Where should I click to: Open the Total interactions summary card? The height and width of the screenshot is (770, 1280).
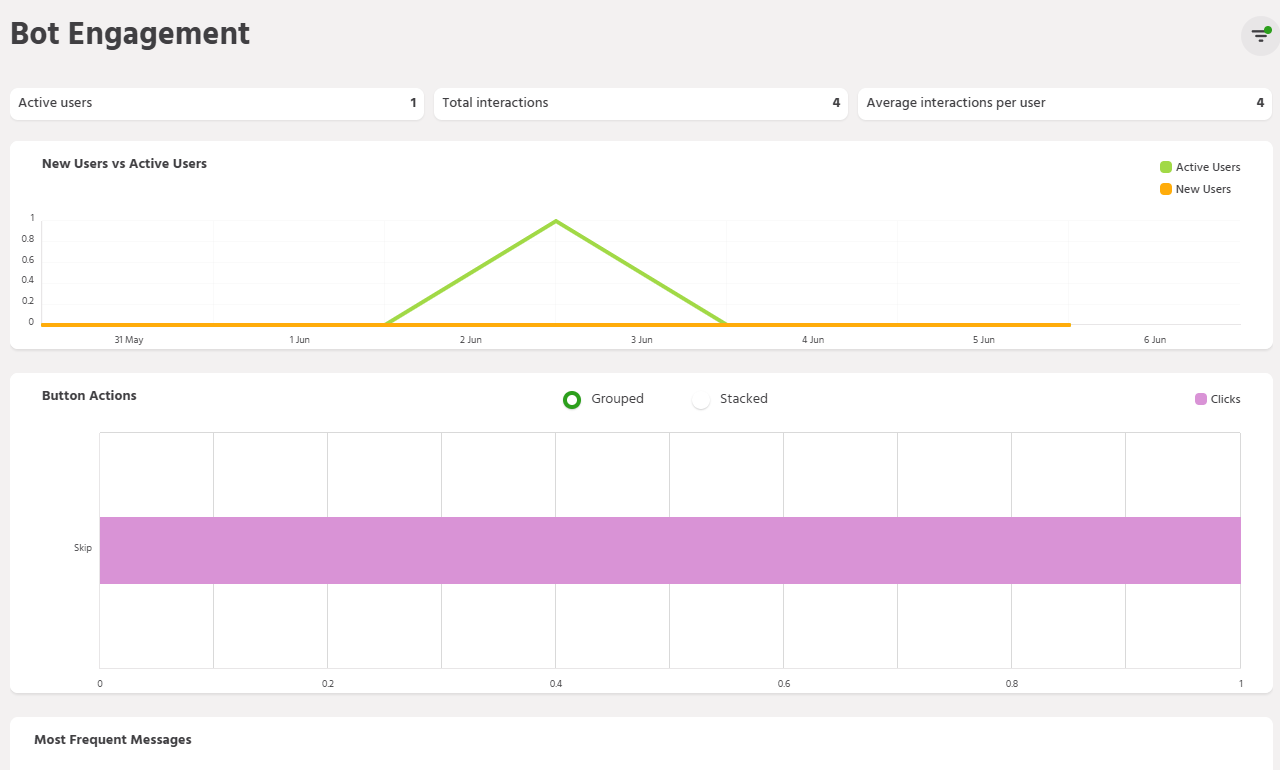[641, 103]
